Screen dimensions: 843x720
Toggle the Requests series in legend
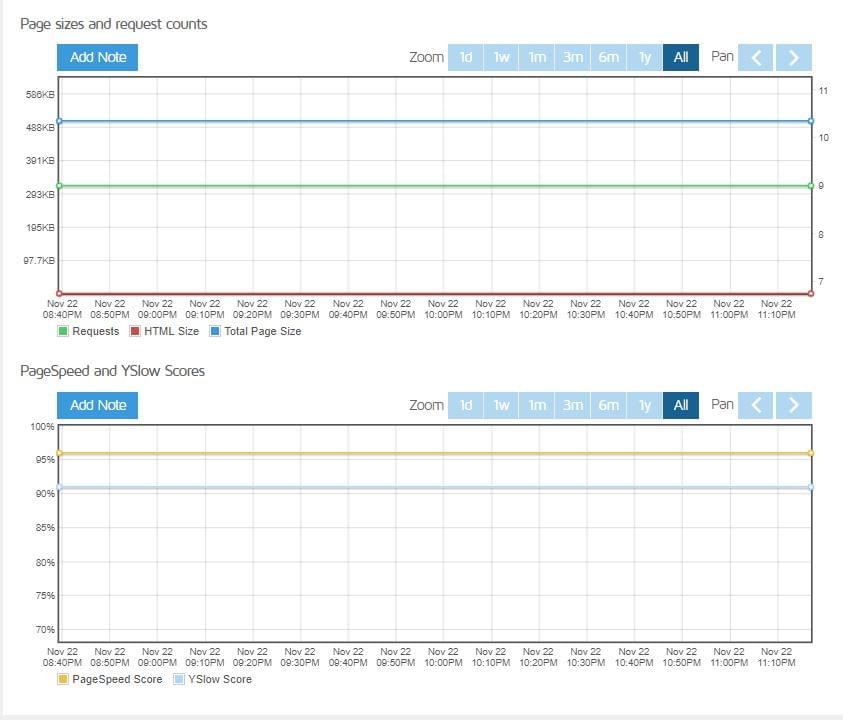tap(89, 331)
